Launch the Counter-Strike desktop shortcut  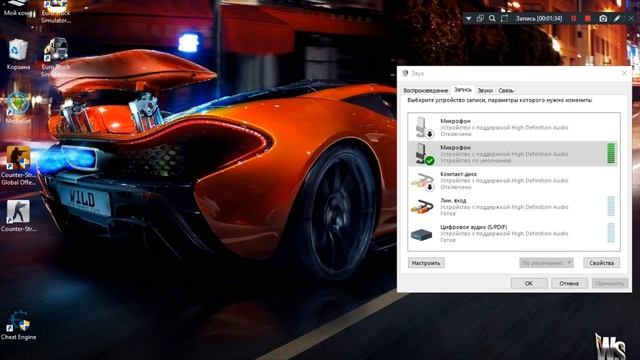click(x=18, y=216)
